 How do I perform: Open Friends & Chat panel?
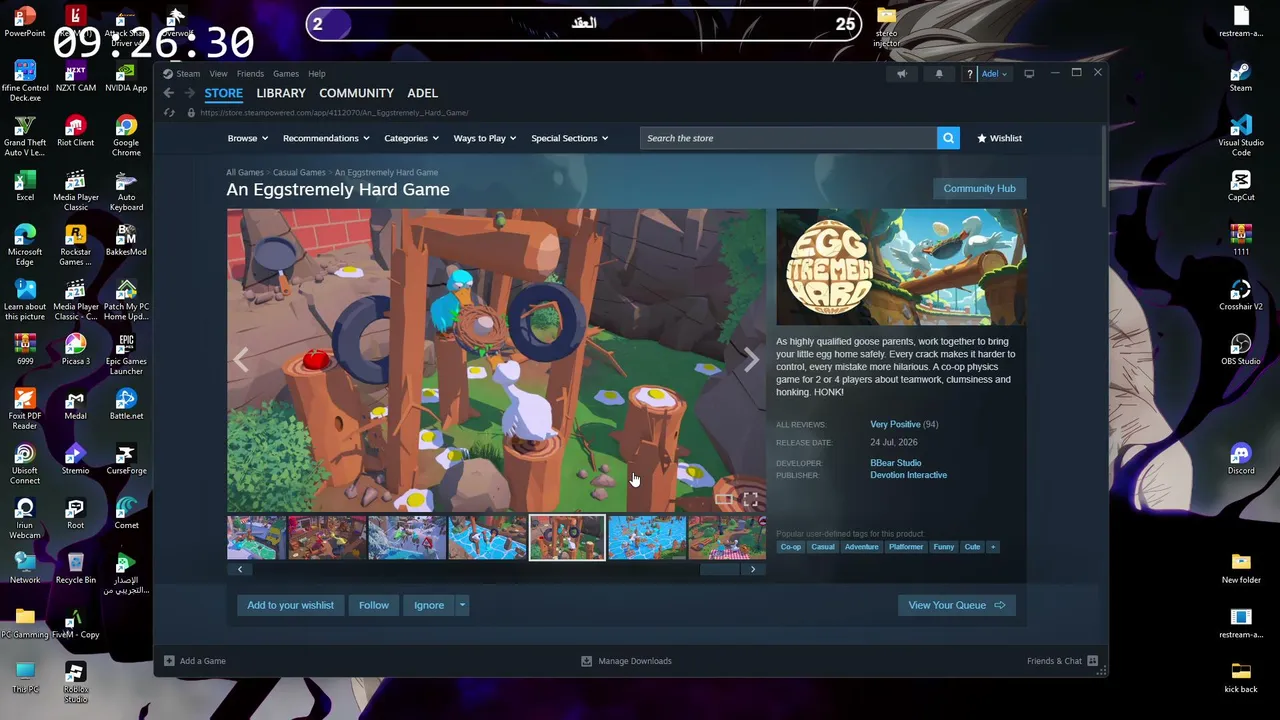point(1063,661)
